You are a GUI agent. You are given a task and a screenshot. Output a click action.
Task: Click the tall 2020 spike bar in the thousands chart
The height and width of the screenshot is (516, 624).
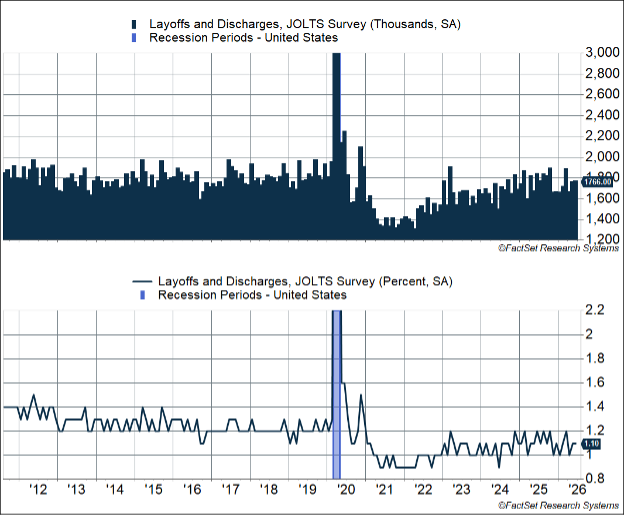click(x=337, y=146)
